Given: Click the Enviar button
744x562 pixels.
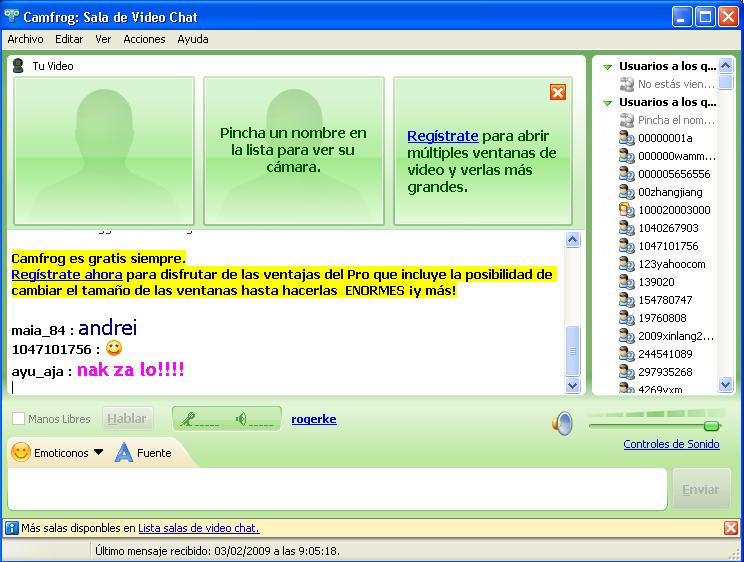Looking at the screenshot, I should (x=701, y=489).
